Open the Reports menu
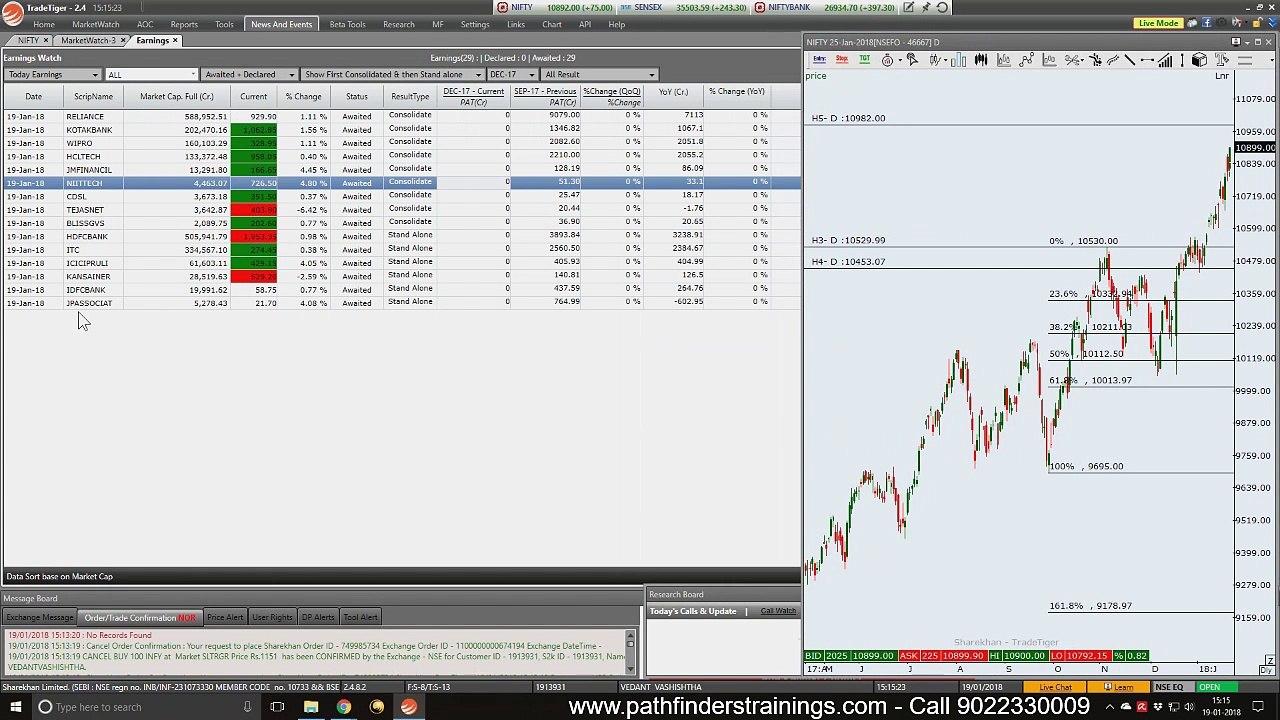This screenshot has width=1280, height=720. [184, 24]
